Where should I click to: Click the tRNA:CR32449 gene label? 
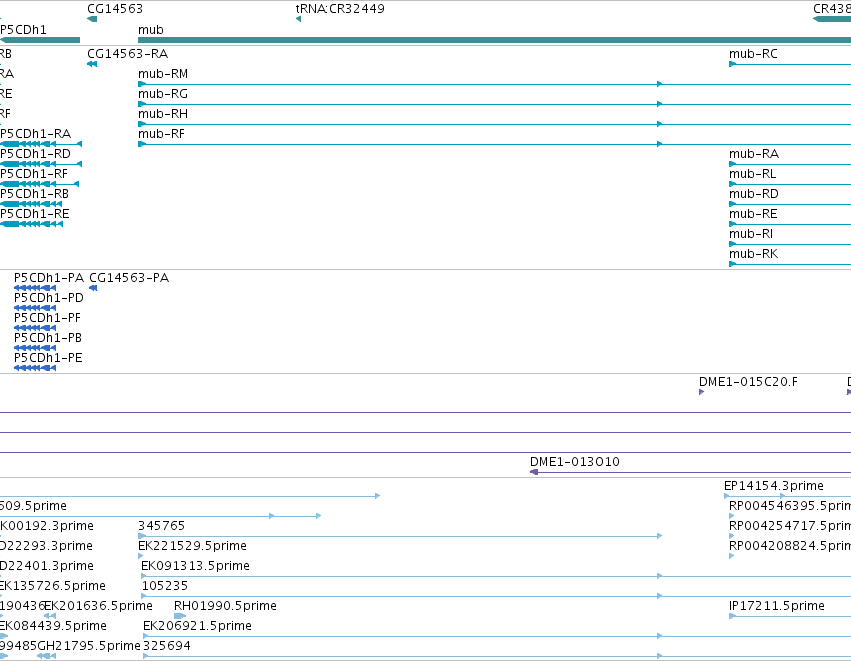tap(340, 9)
